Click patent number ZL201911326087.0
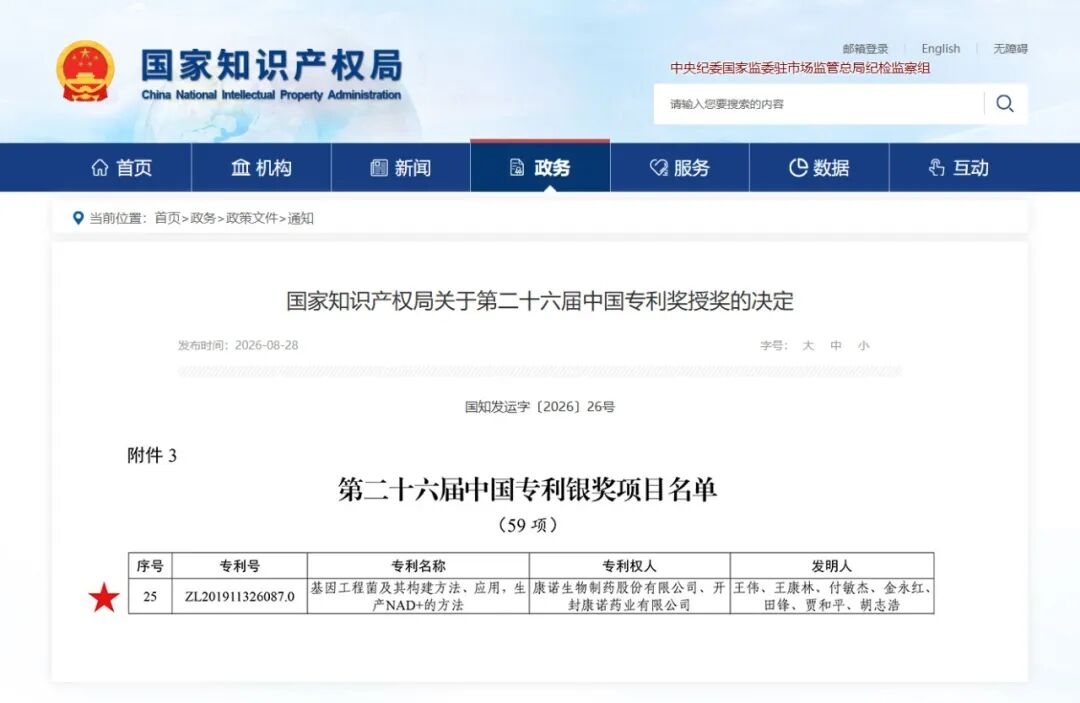This screenshot has height=703, width=1080. [x=240, y=596]
